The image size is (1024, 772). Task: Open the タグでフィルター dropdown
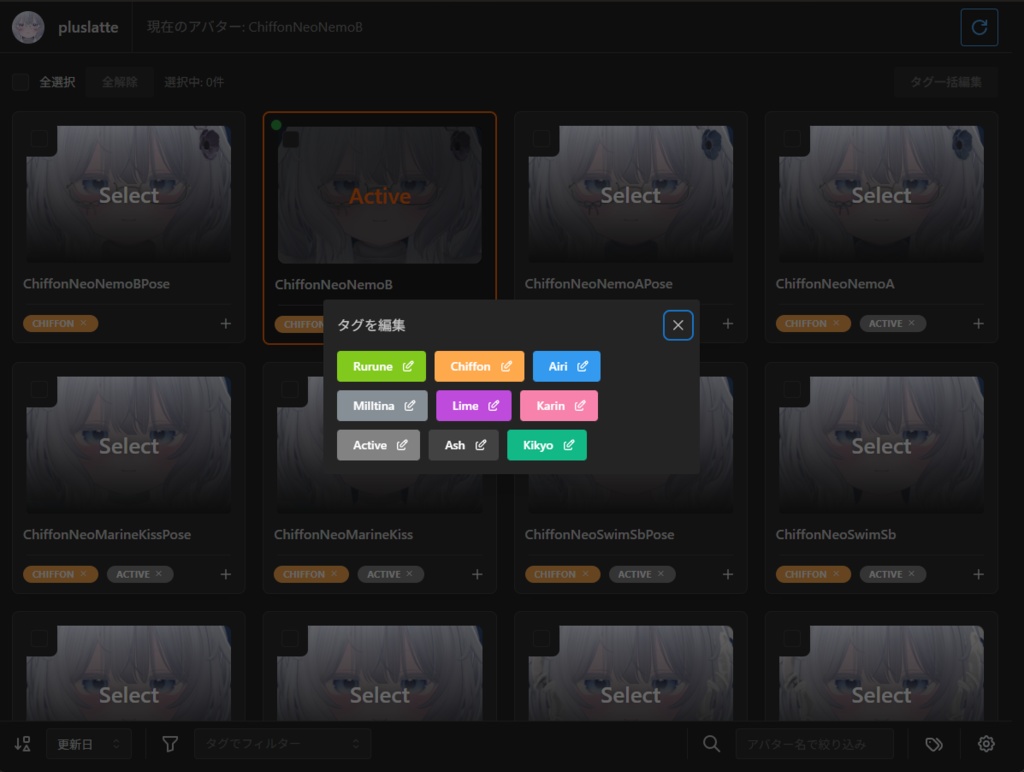pyautogui.click(x=283, y=744)
